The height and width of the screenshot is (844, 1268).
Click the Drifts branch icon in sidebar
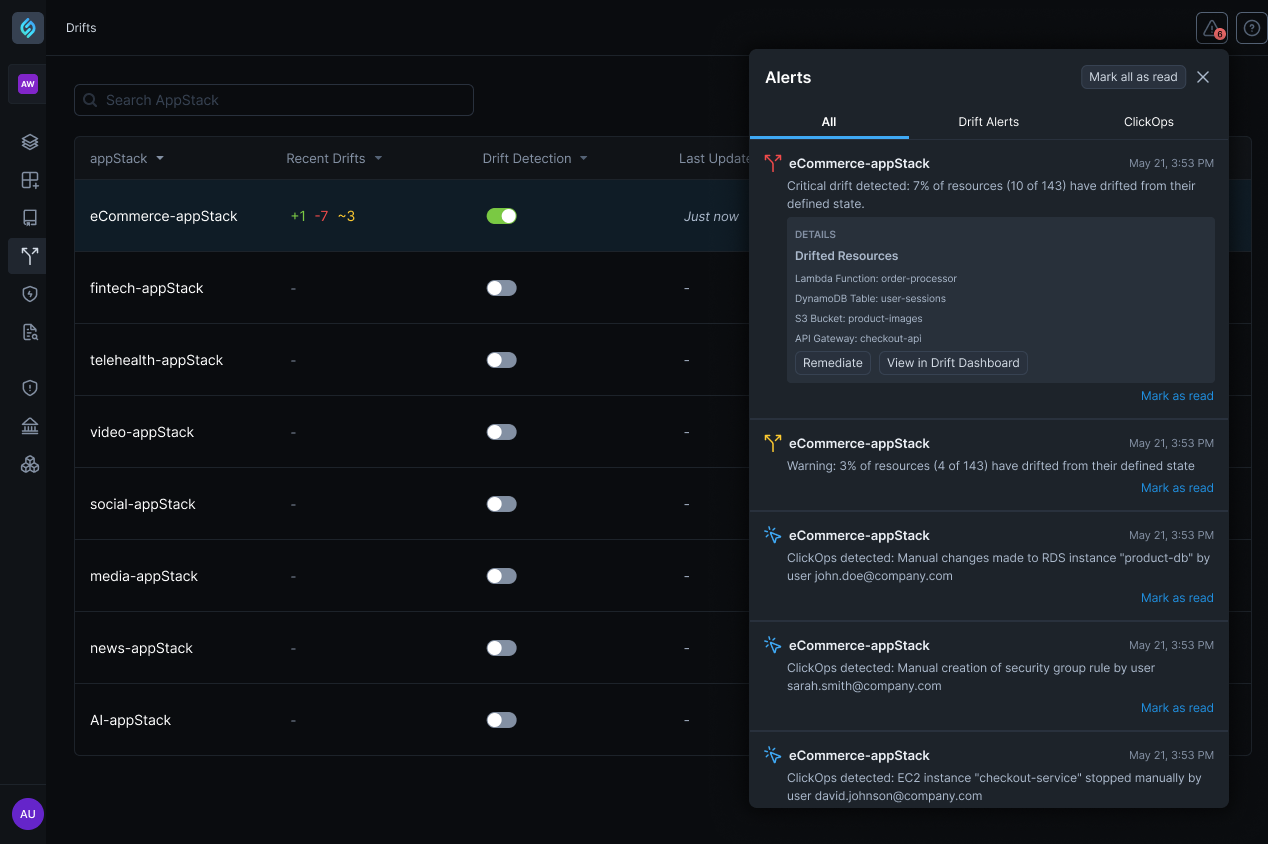[x=29, y=256]
